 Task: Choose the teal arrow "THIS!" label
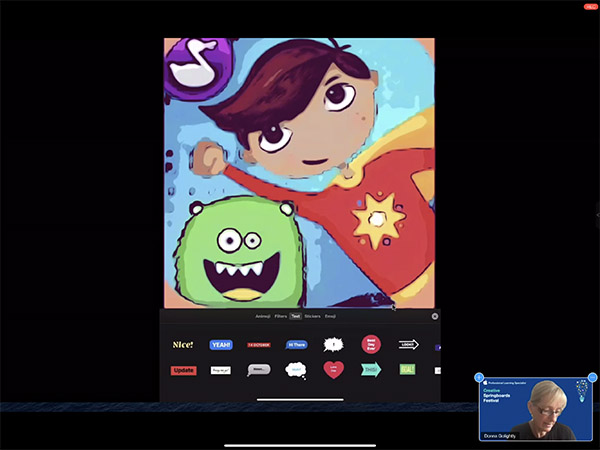tap(371, 370)
